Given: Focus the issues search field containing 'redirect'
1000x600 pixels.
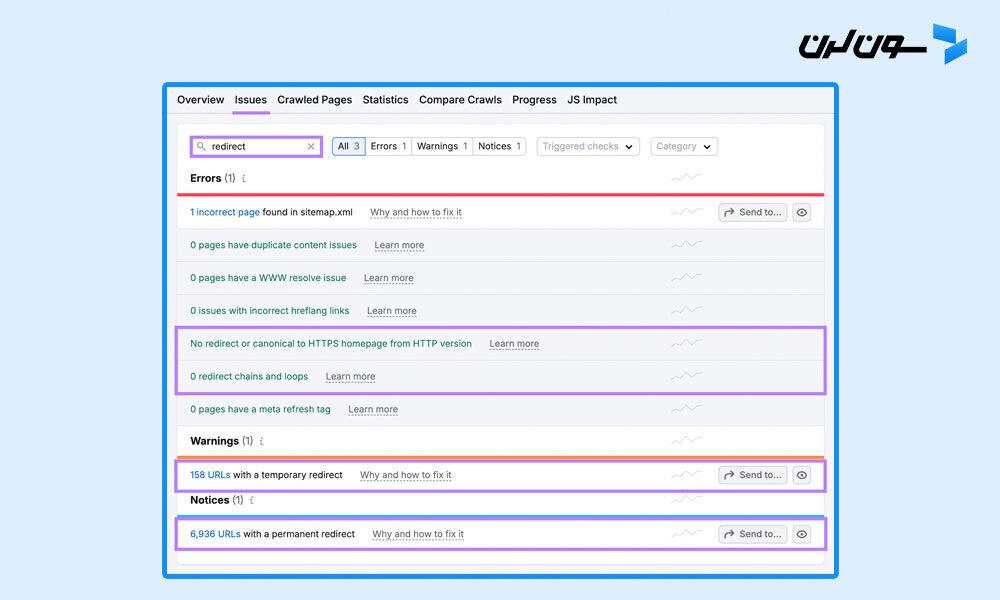Looking at the screenshot, I should 256,147.
